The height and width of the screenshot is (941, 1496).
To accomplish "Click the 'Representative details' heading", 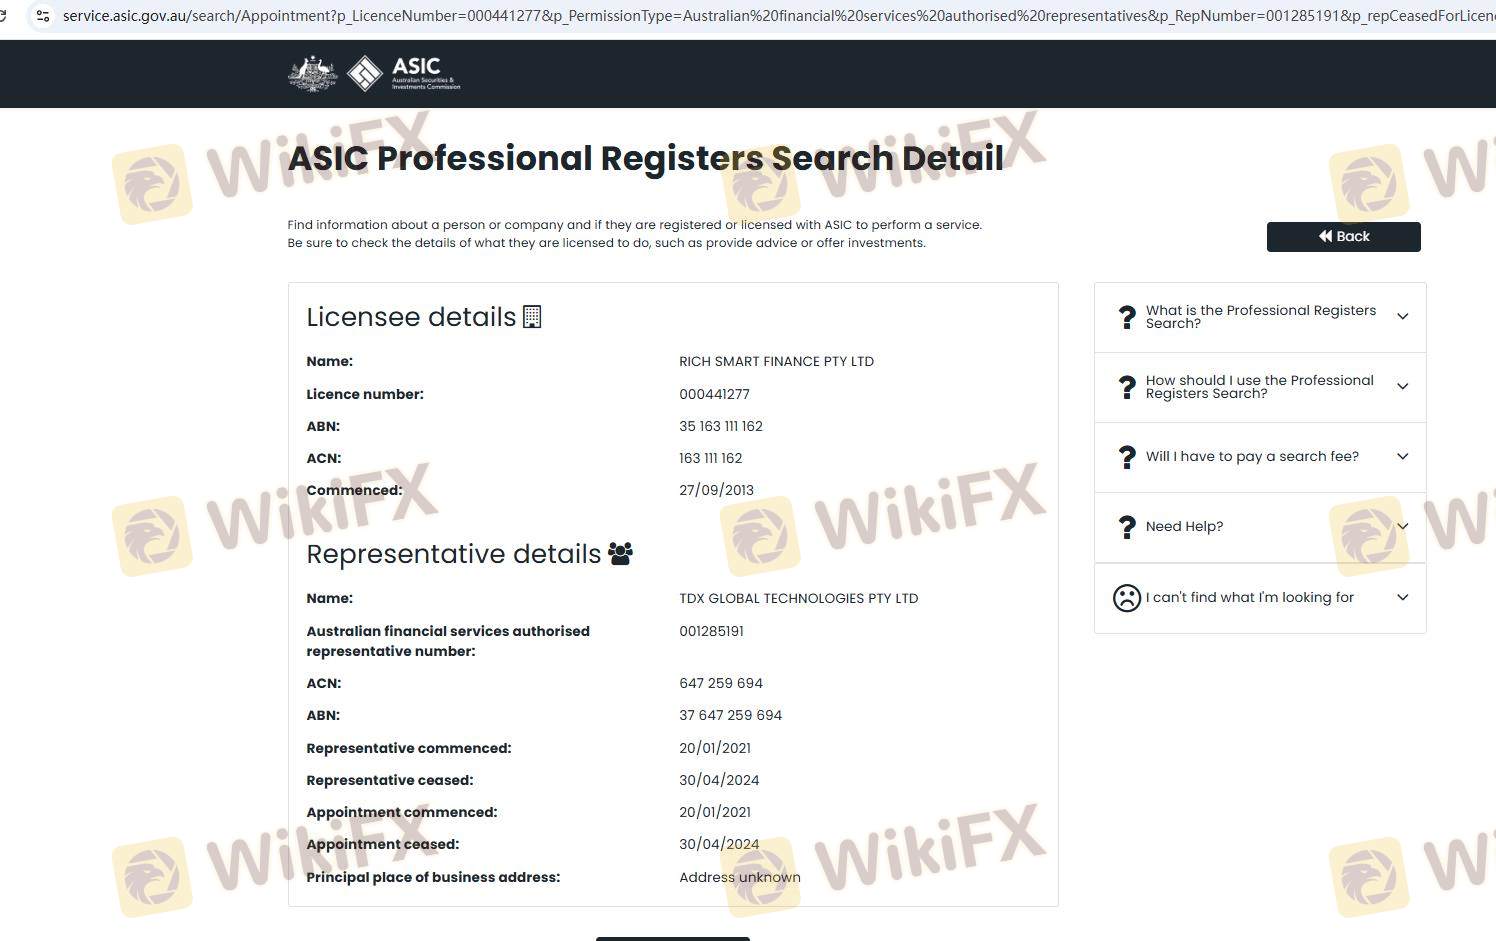I will [x=453, y=554].
